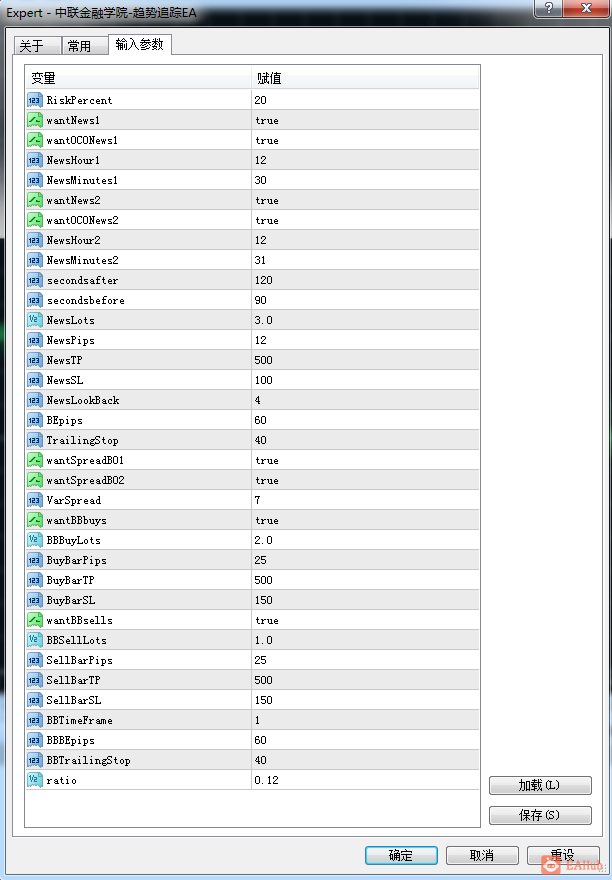Click the integer icon beside VarSpread
Image resolution: width=612 pixels, height=880 pixels.
pos(35,500)
